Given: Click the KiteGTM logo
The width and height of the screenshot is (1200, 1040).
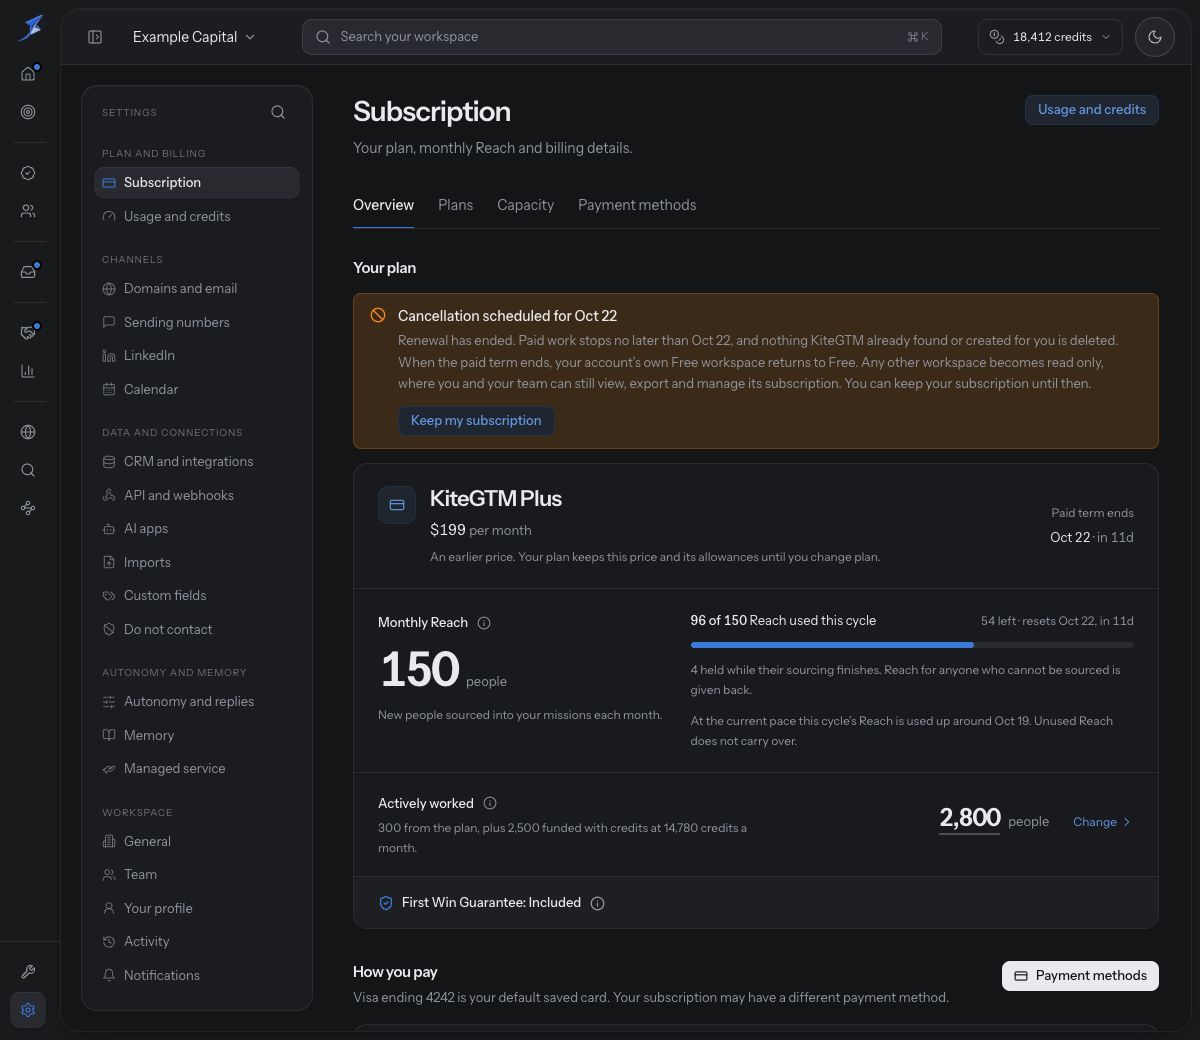Looking at the screenshot, I should [x=30, y=28].
